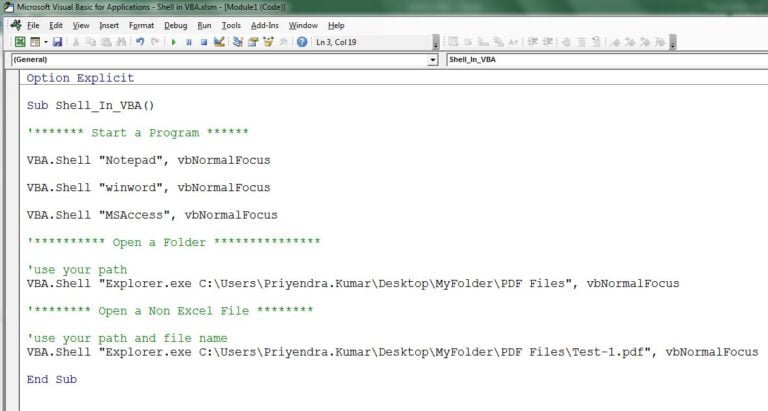
Task: Toggle Design Mode icon
Action: click(219, 42)
